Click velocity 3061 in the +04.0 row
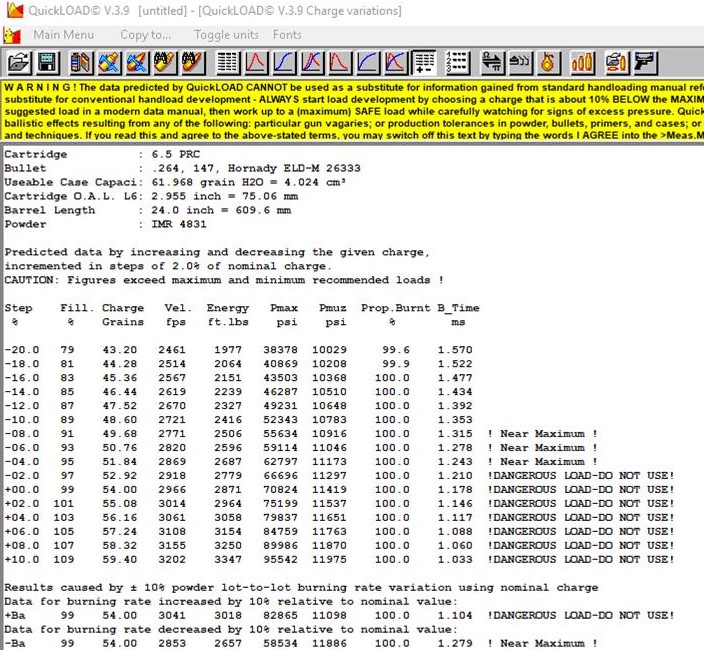The width and height of the screenshot is (704, 650). pos(172,517)
